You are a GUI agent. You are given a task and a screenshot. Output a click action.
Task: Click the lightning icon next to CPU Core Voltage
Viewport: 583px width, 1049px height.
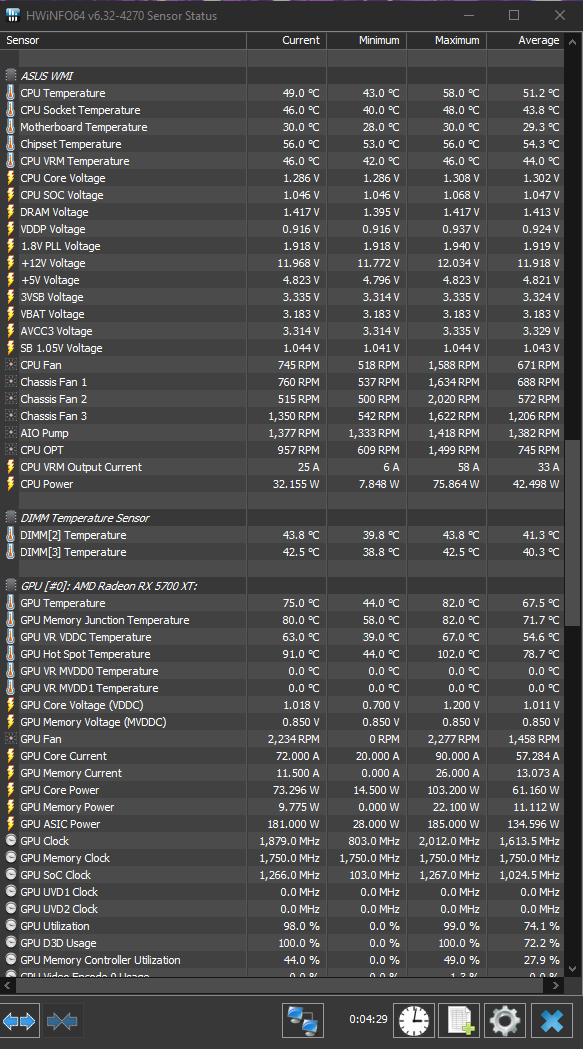[x=10, y=178]
